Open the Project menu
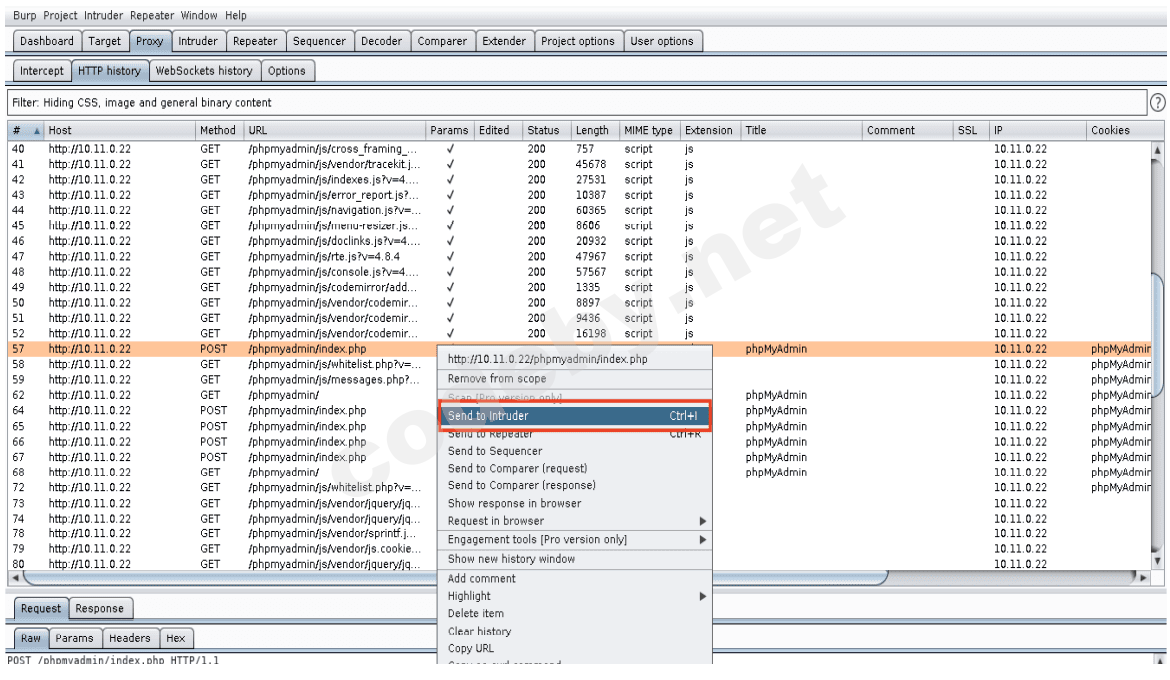 [60, 15]
